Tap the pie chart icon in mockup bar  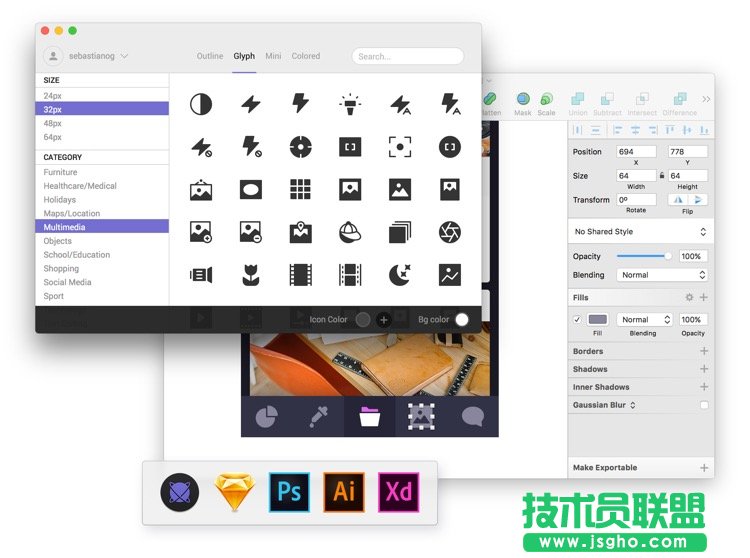266,416
